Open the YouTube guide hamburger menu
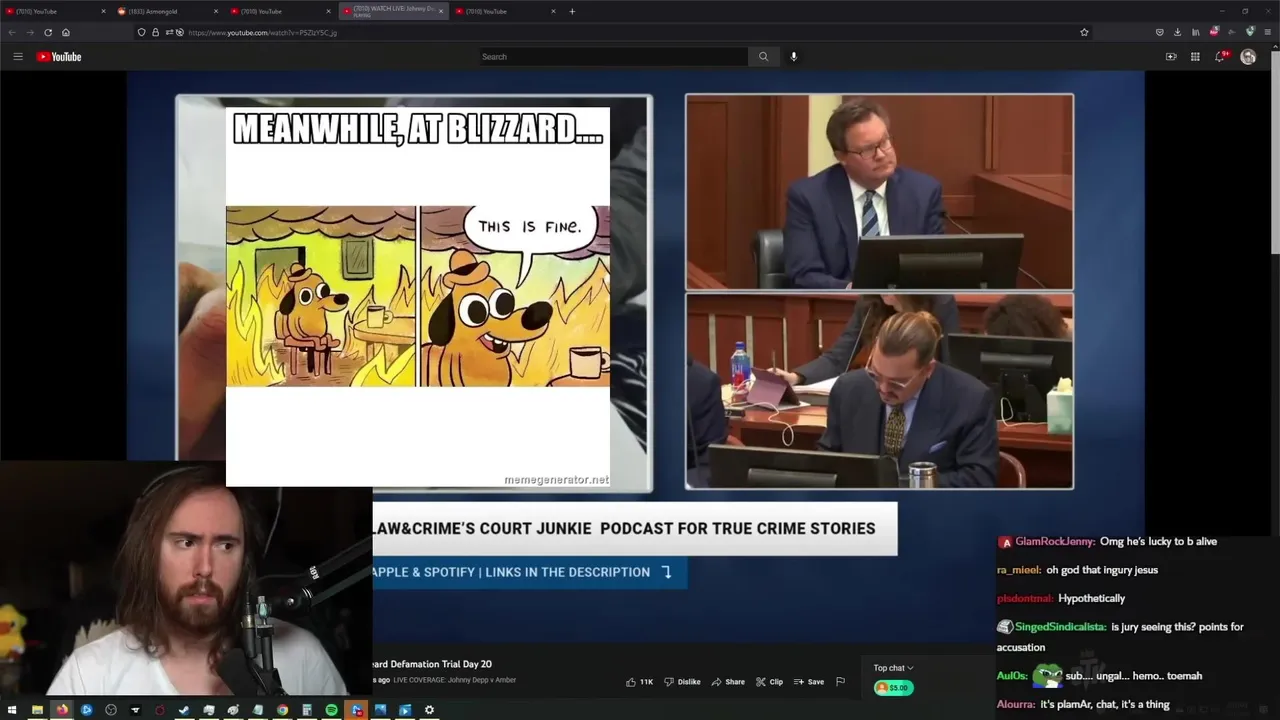This screenshot has width=1280, height=720. click(x=17, y=57)
